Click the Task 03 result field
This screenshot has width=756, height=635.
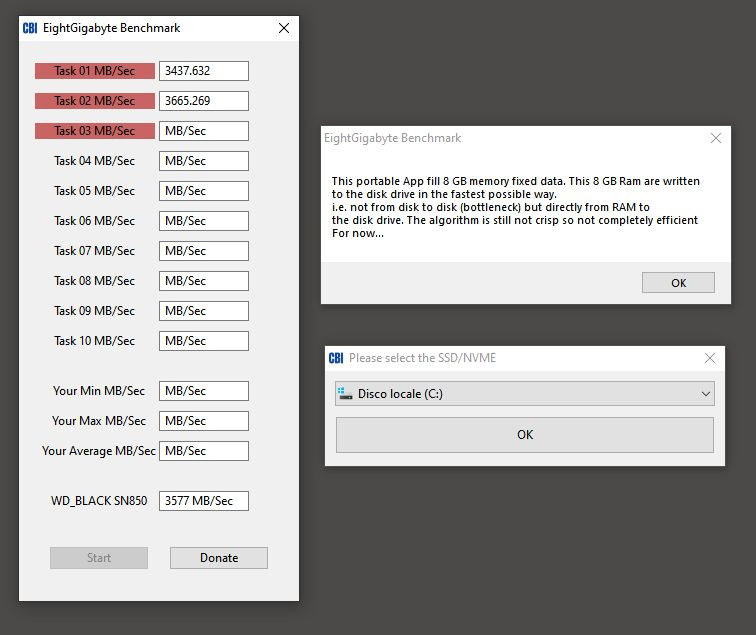[x=204, y=131]
